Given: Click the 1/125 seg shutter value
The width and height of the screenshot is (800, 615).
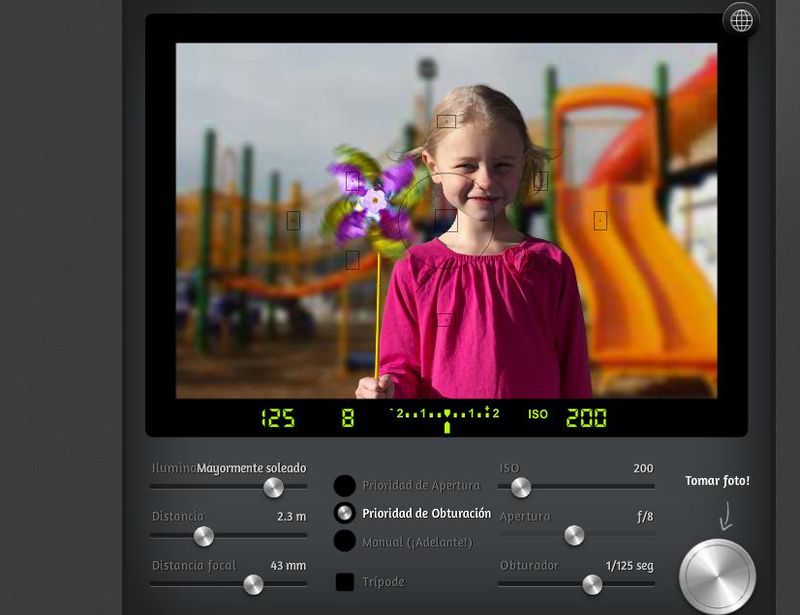Looking at the screenshot, I should (630, 565).
